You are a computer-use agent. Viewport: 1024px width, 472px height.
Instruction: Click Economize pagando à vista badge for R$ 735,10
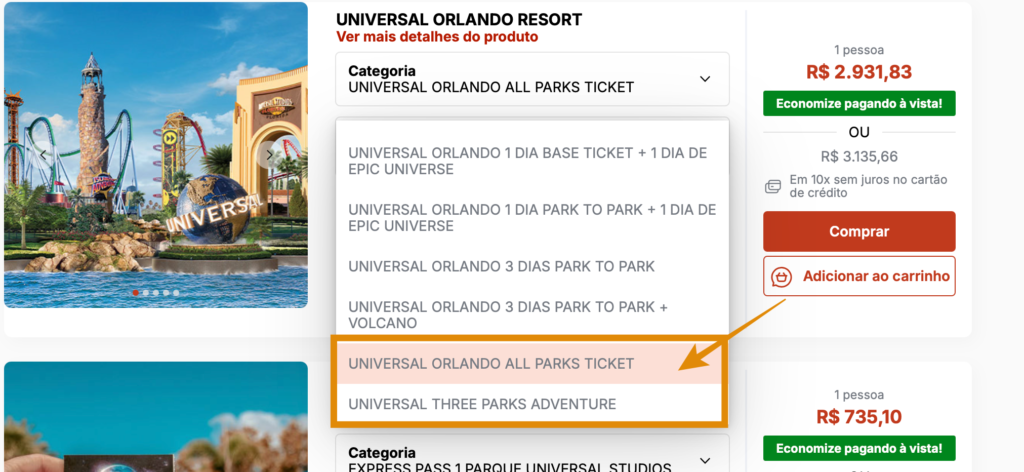[x=859, y=448]
